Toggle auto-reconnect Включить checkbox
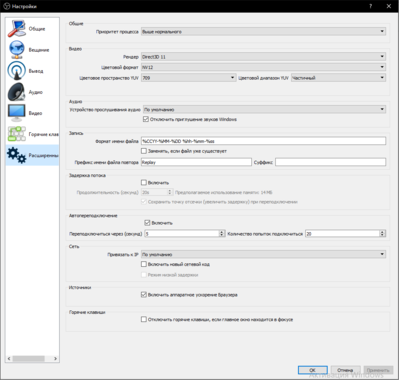The height and width of the screenshot is (380, 399). pos(147,223)
